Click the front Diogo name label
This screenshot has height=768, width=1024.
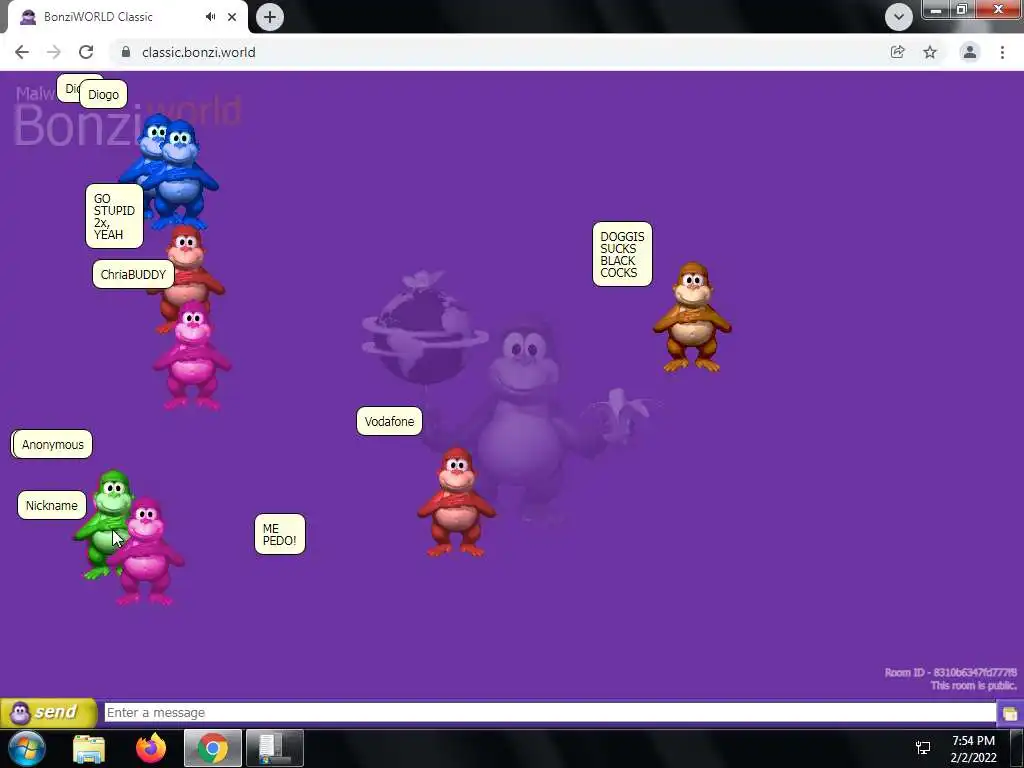point(103,95)
